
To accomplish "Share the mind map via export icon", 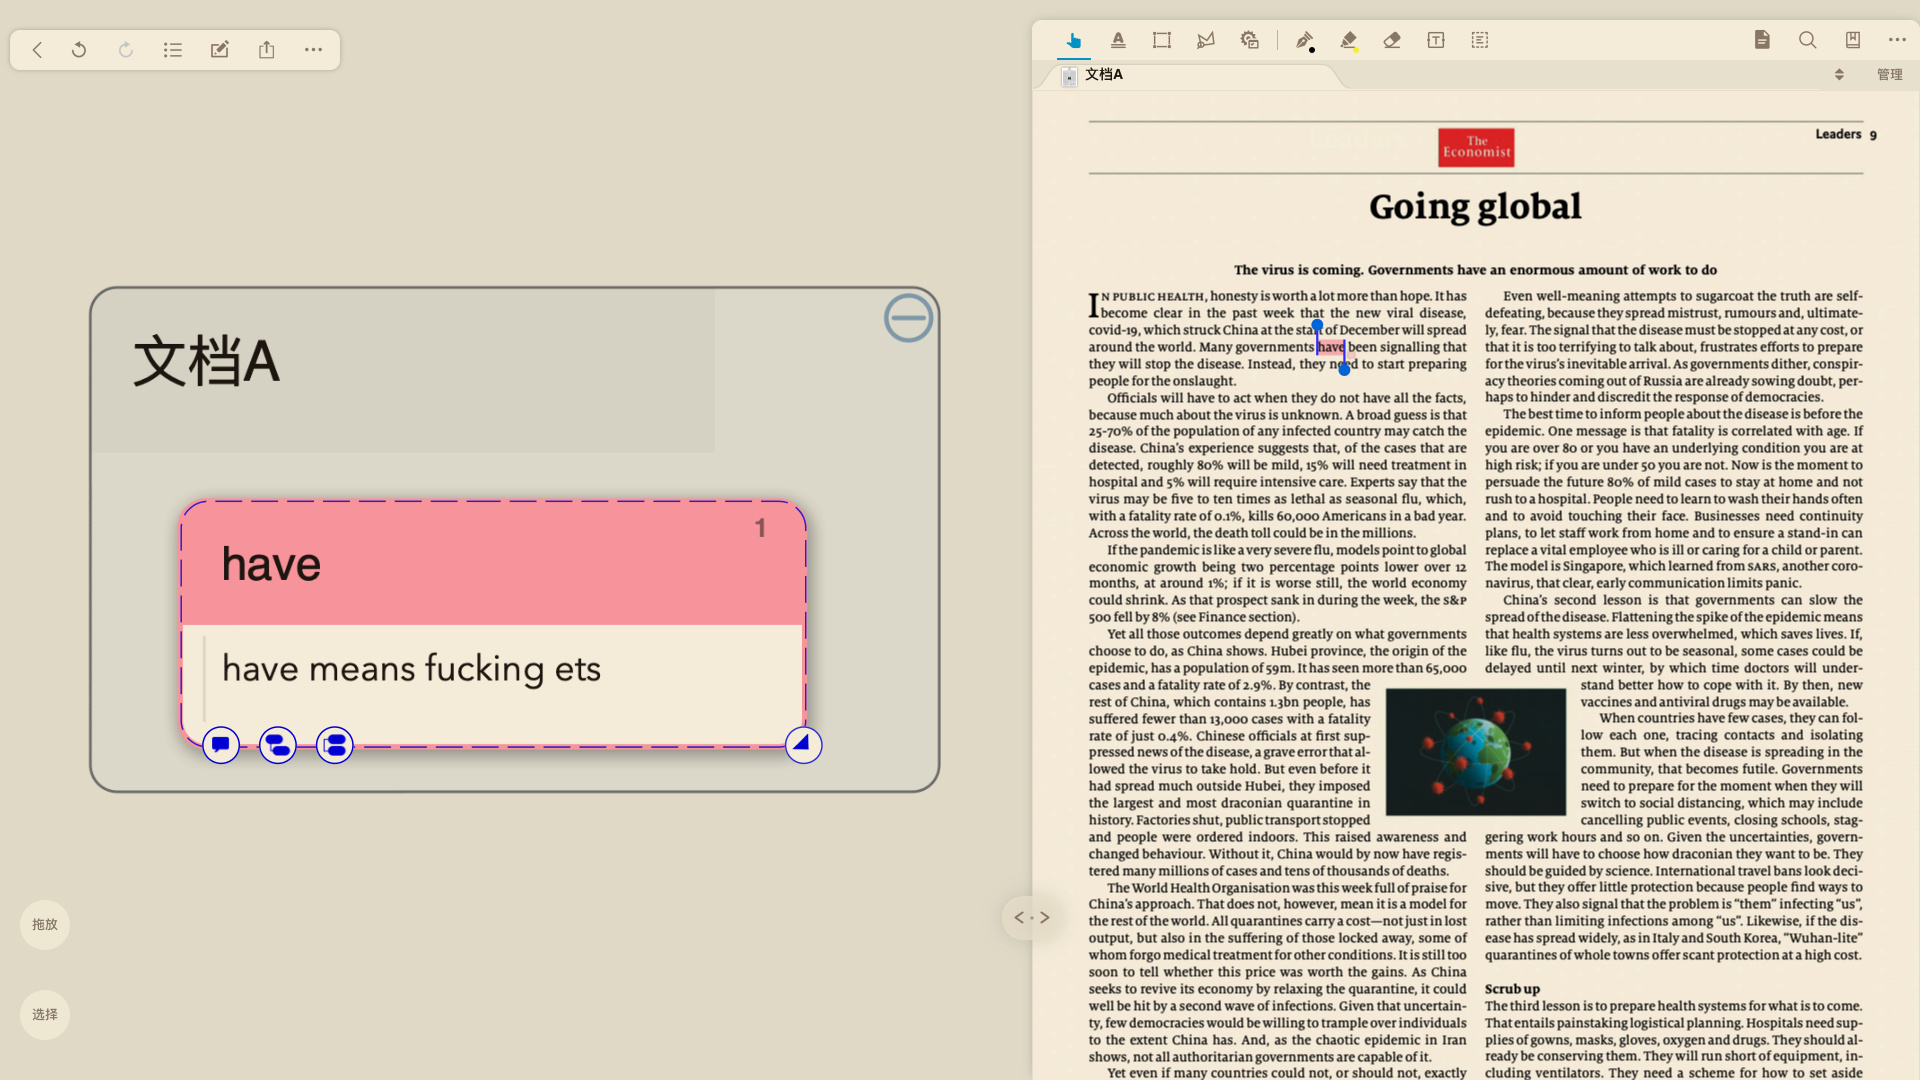I will [266, 50].
